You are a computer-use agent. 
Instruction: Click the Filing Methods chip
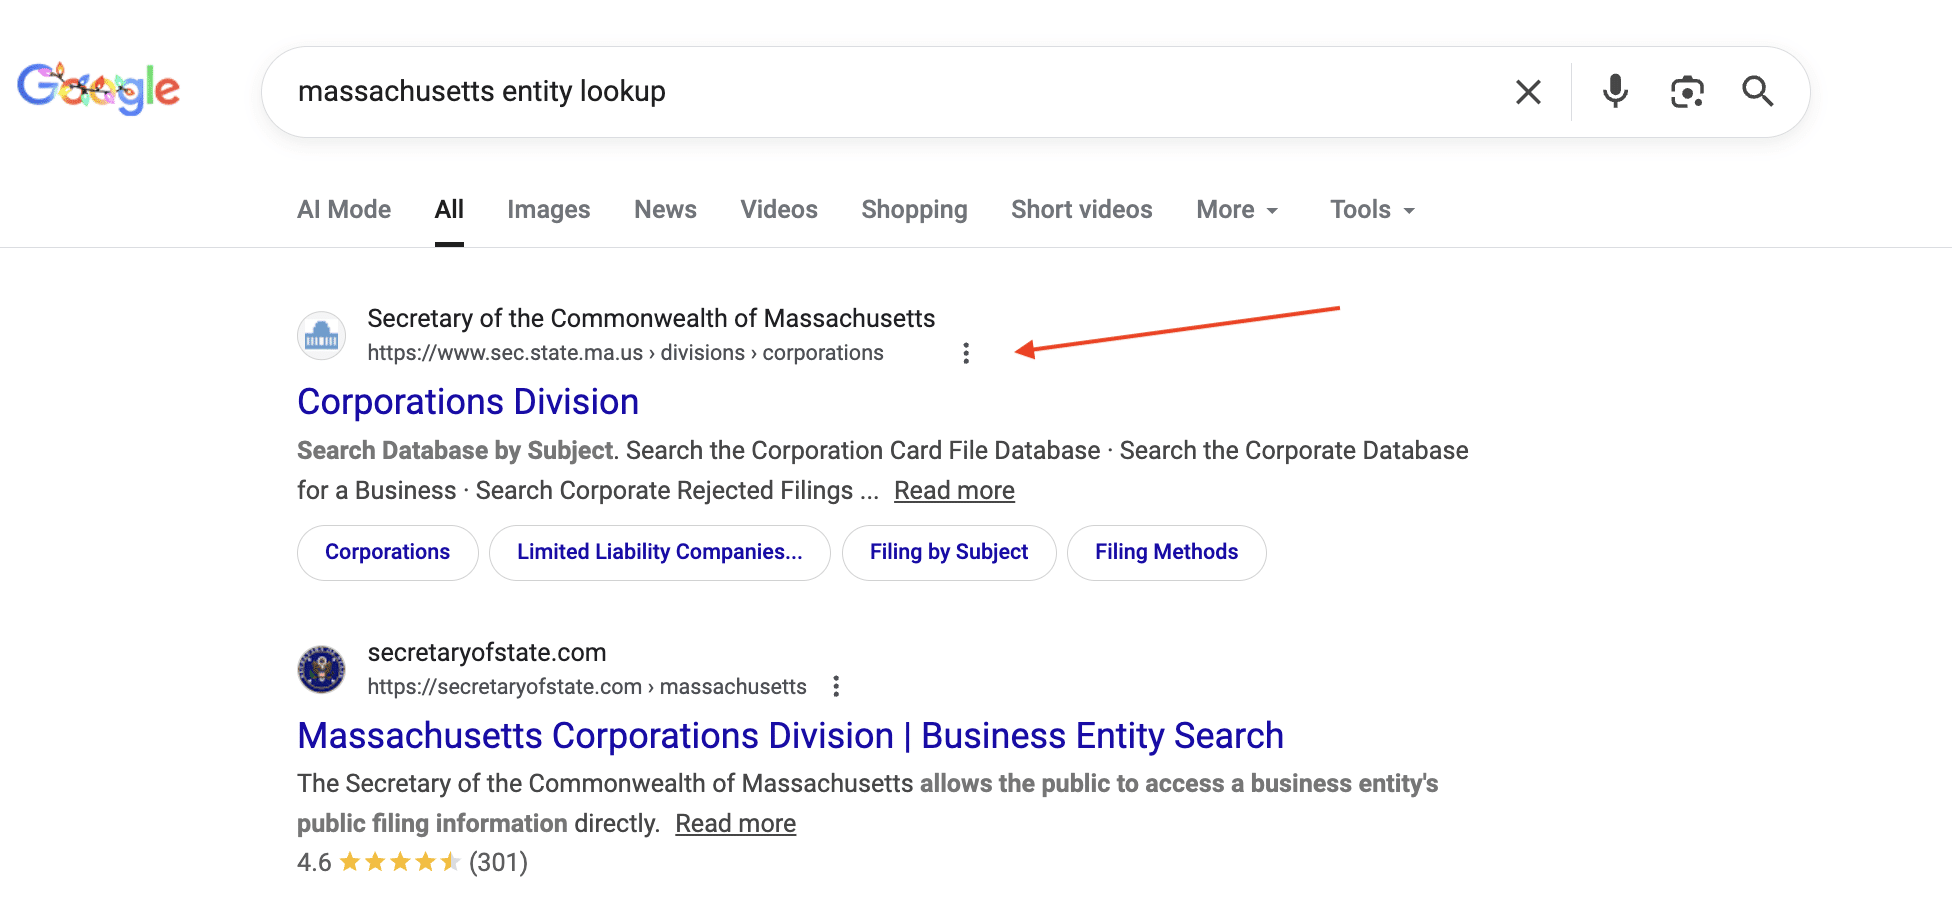pyautogui.click(x=1166, y=552)
